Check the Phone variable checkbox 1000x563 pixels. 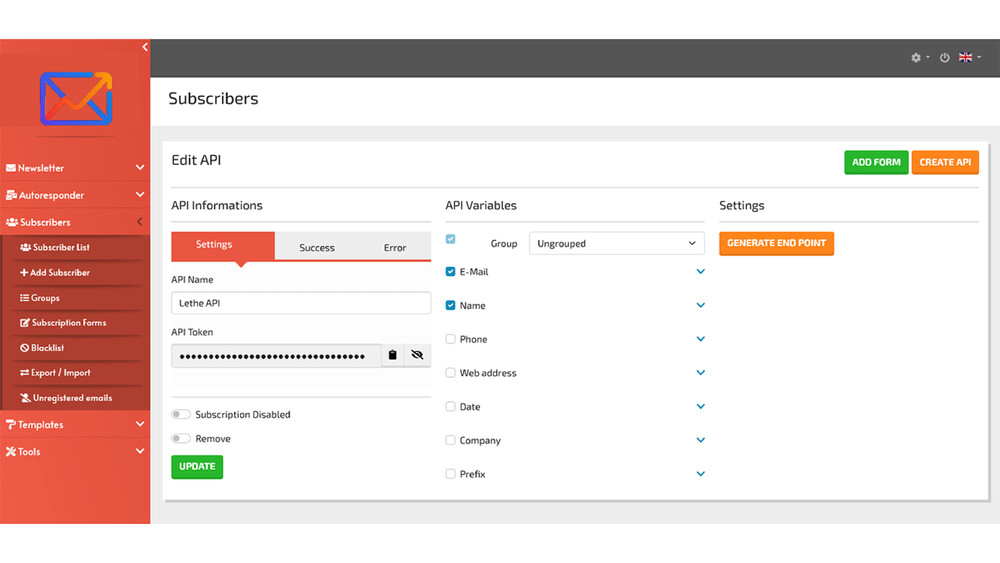(x=450, y=339)
